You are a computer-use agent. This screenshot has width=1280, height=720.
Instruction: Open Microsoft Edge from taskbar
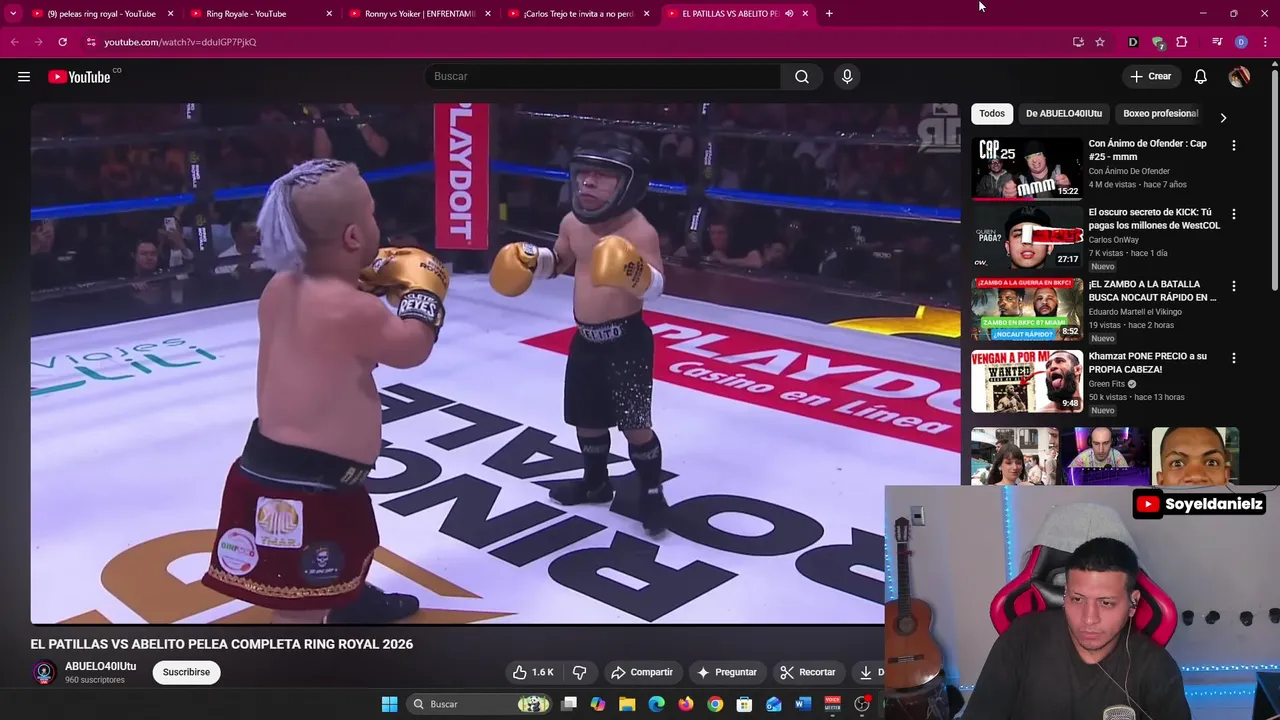click(656, 704)
